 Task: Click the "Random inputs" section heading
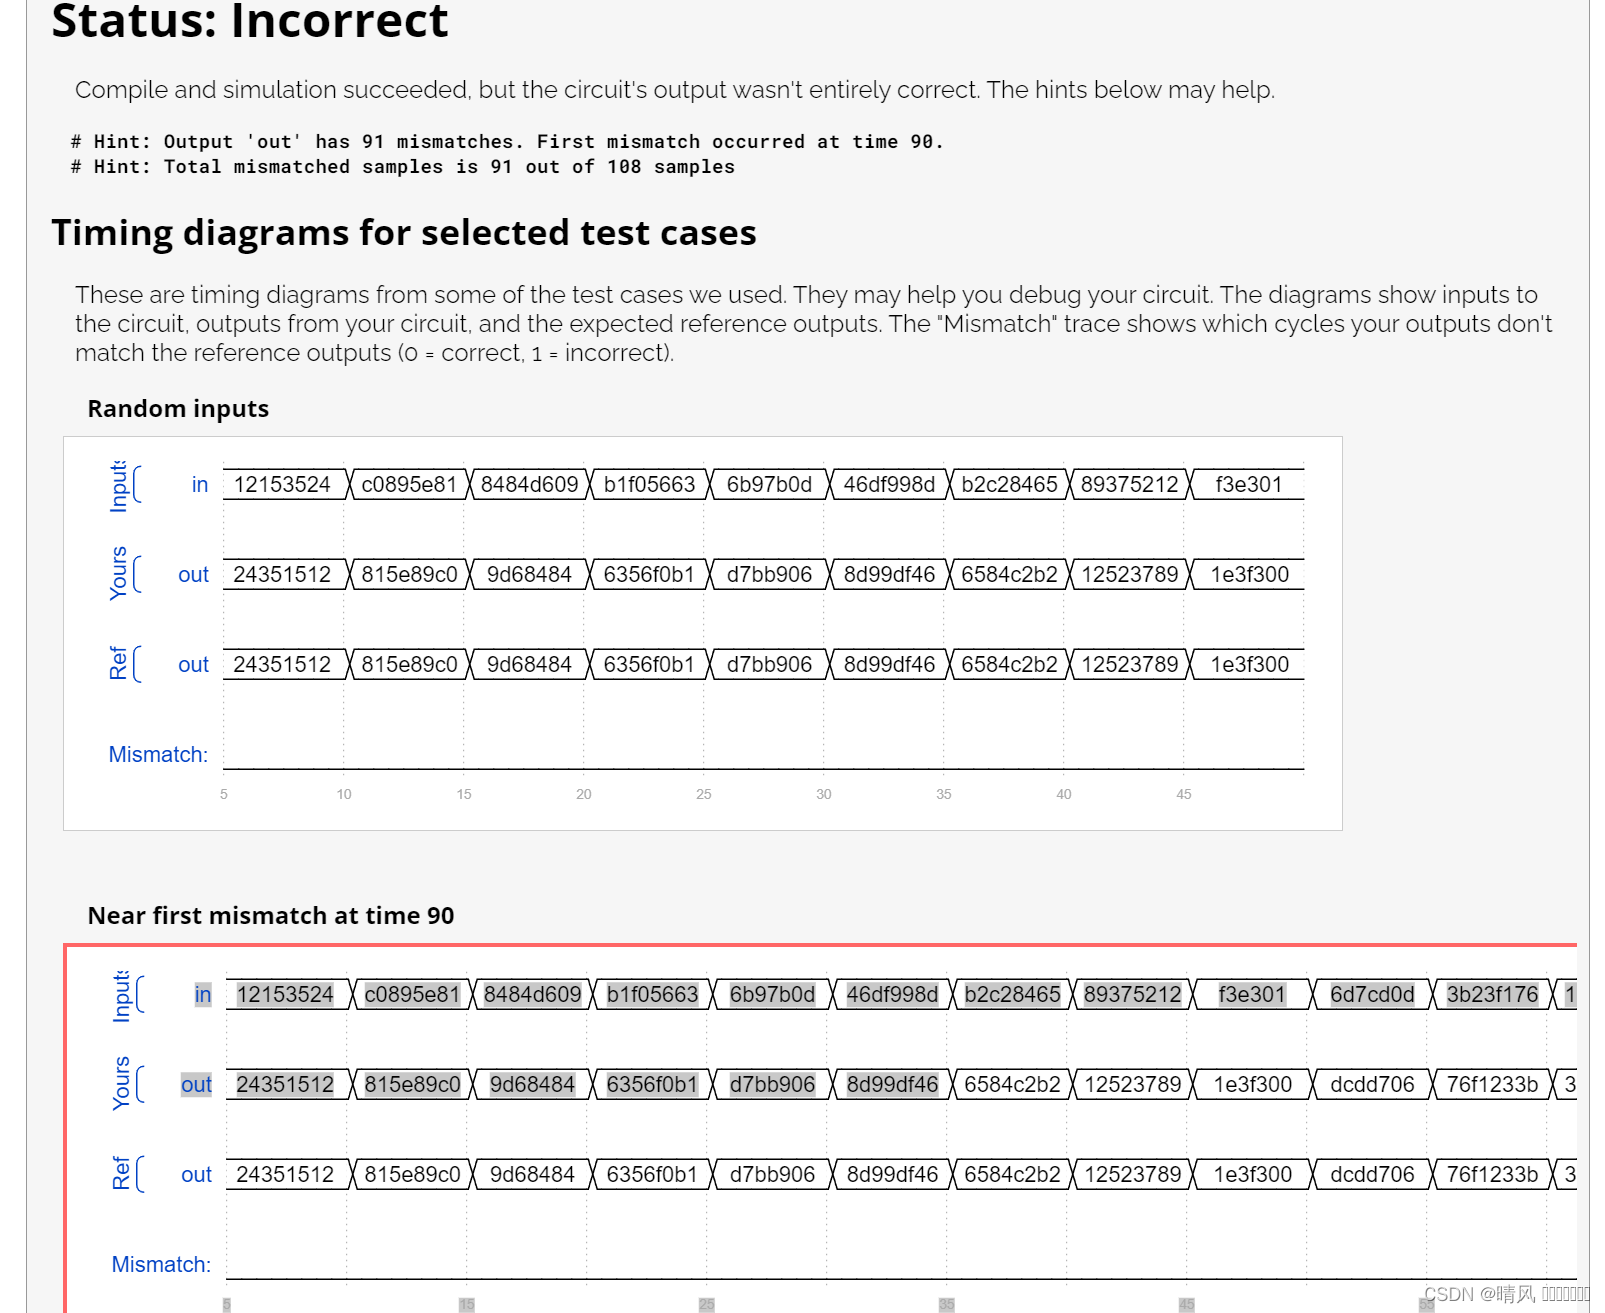tap(178, 409)
